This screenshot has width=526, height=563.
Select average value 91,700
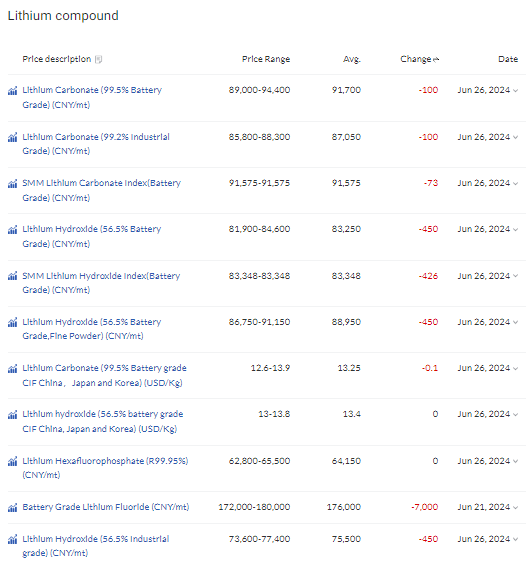click(x=346, y=90)
